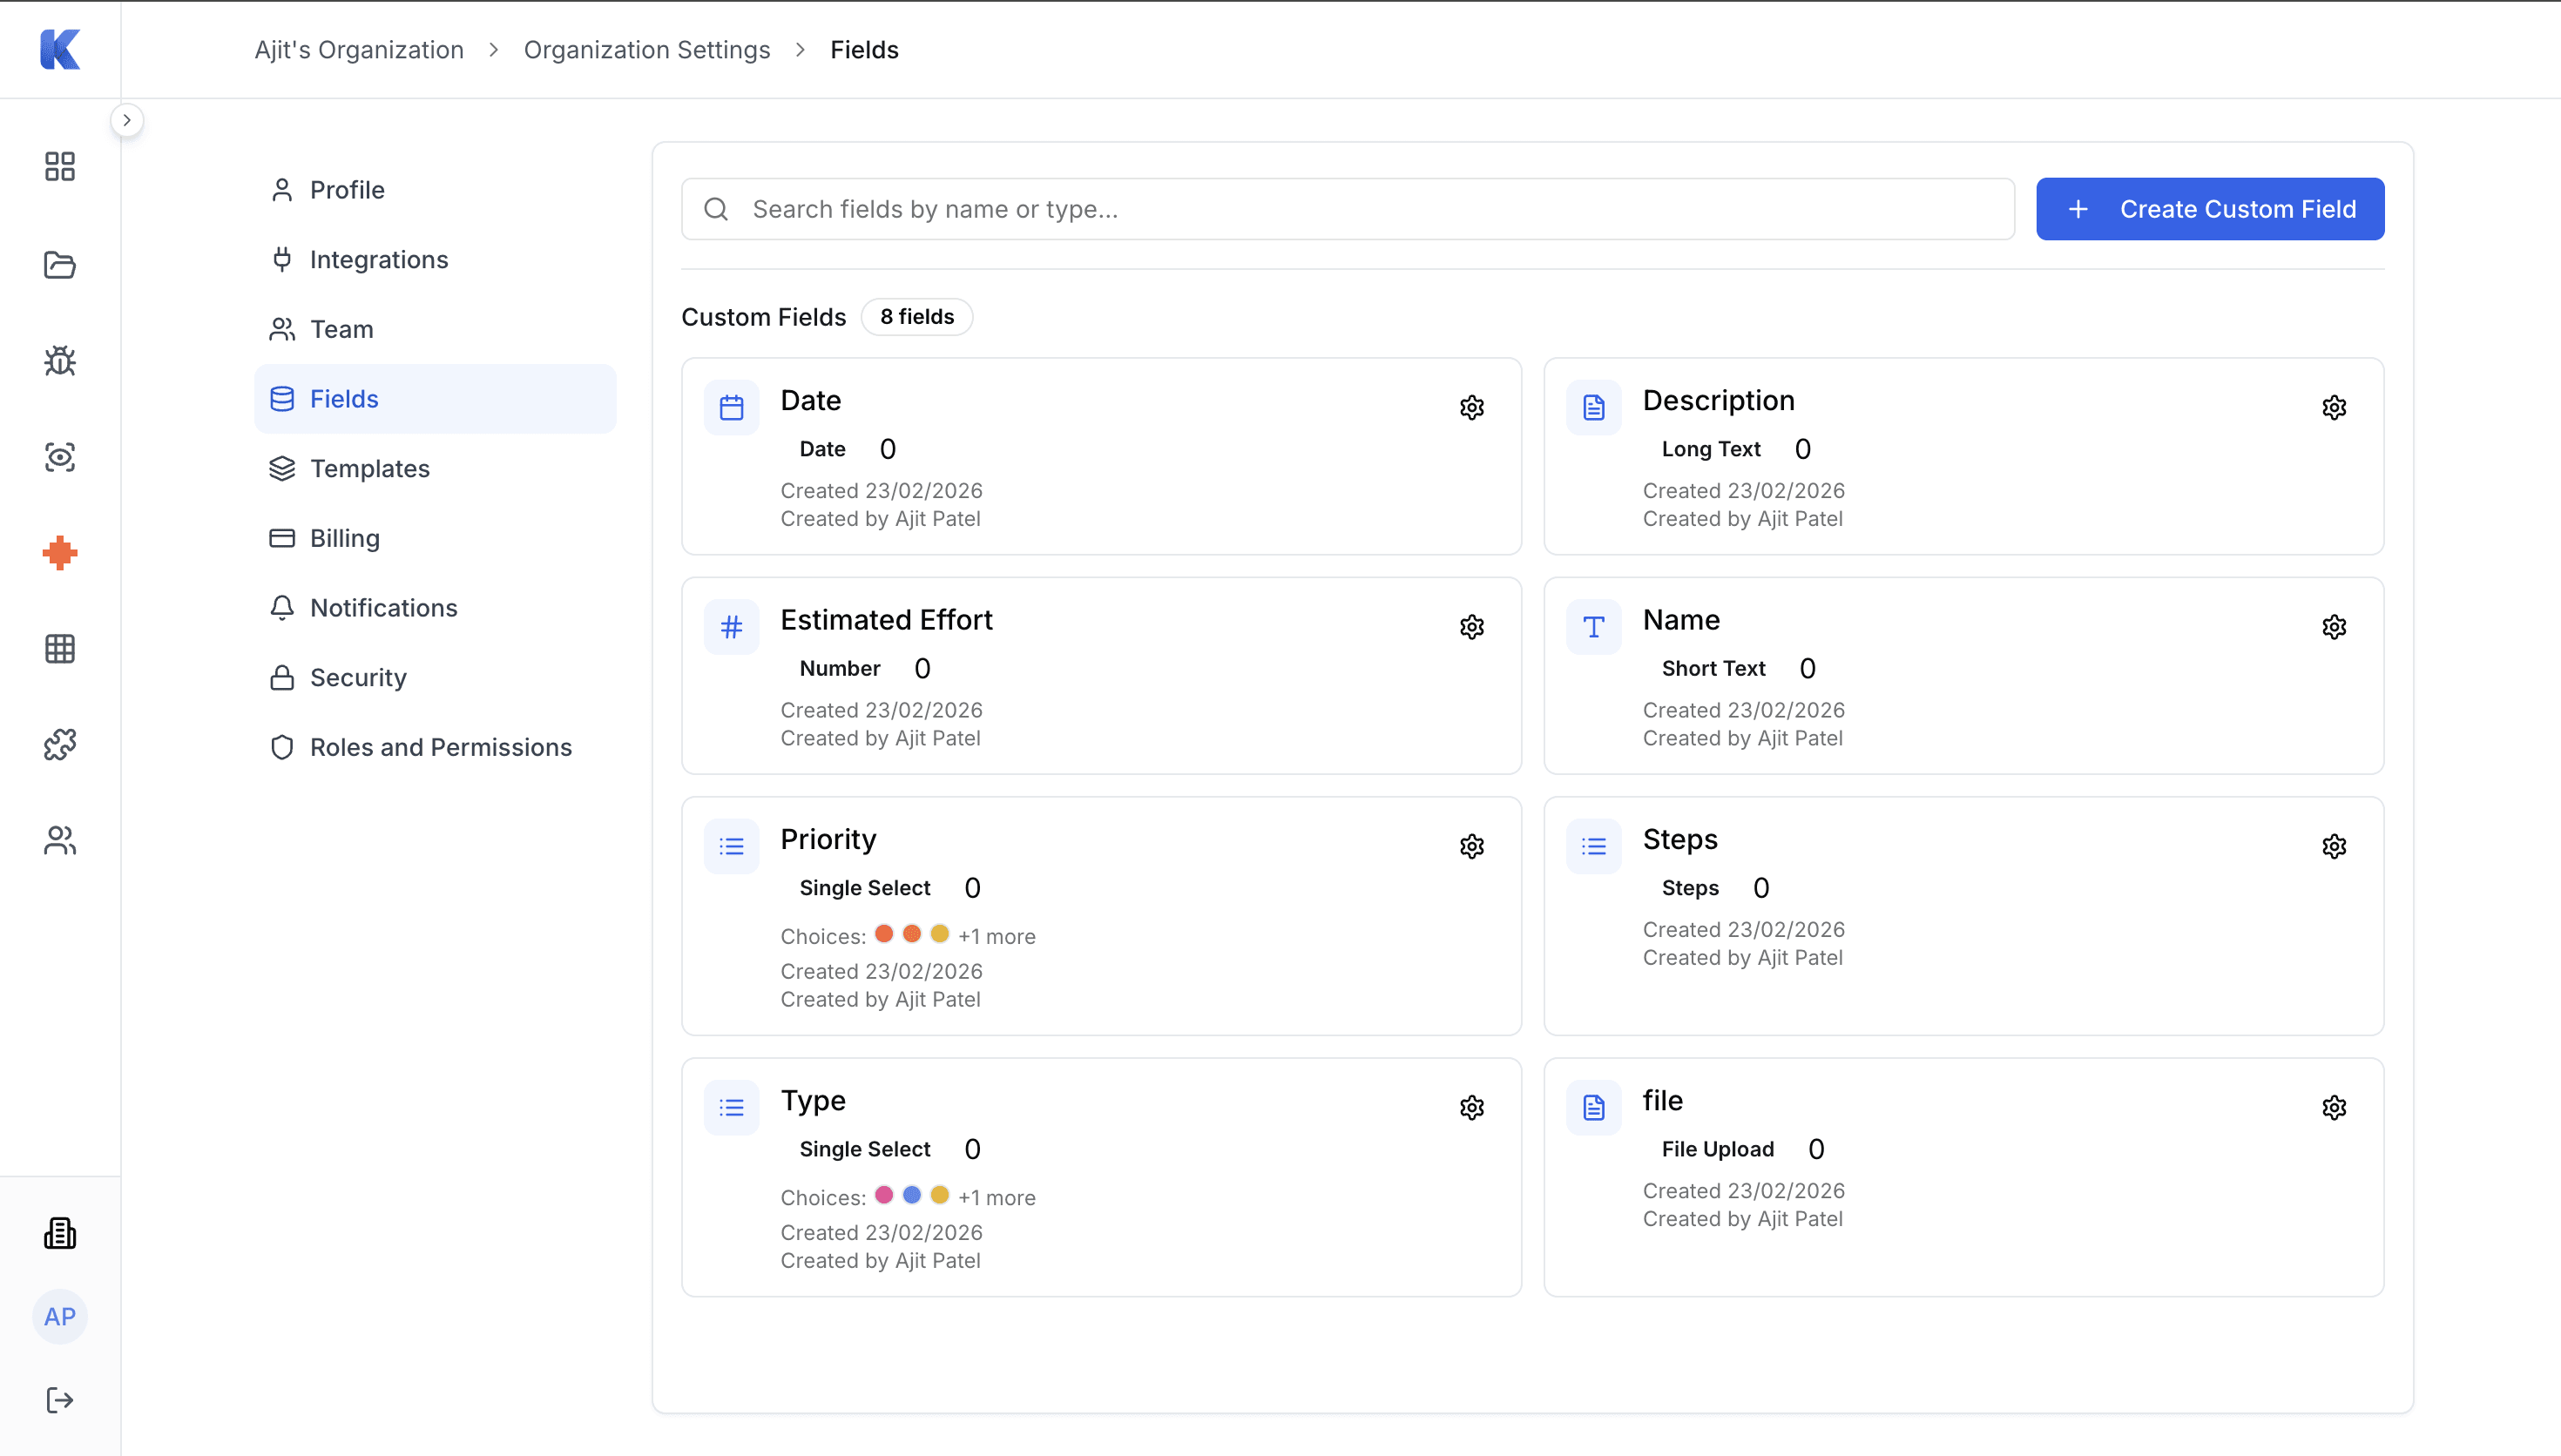Click the folder icon in left sidebar
The height and width of the screenshot is (1456, 2561).
coord(60,265)
